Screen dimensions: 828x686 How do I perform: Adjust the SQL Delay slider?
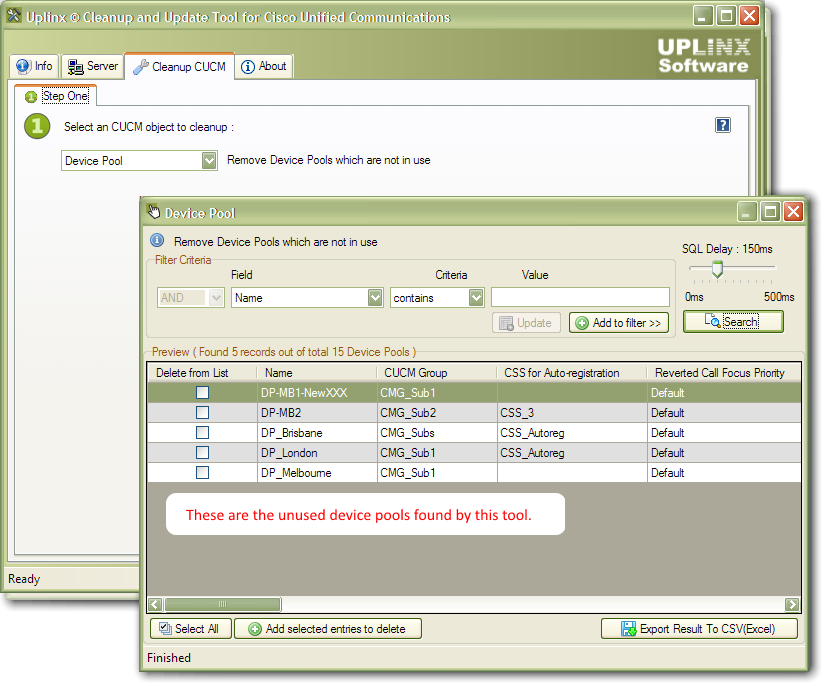(x=717, y=269)
